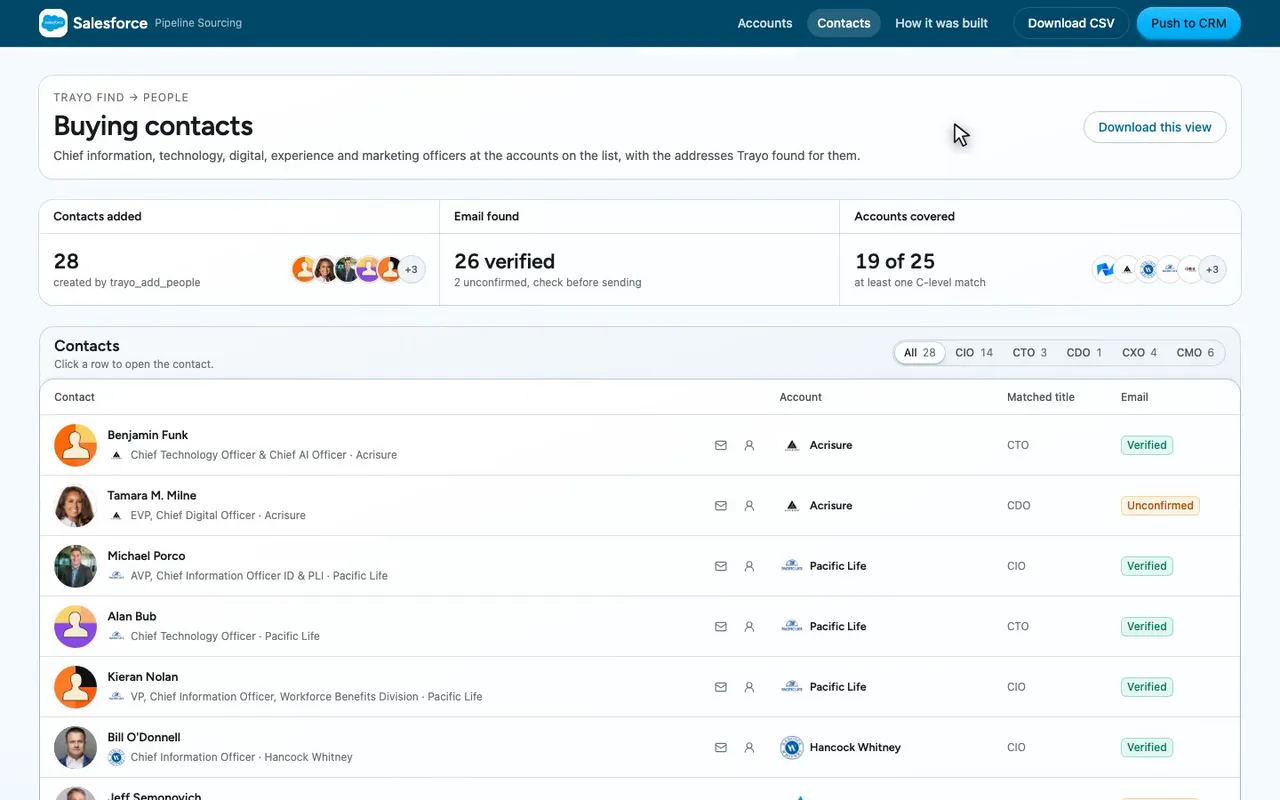
Task: Click Download CSV button
Action: point(1071,23)
